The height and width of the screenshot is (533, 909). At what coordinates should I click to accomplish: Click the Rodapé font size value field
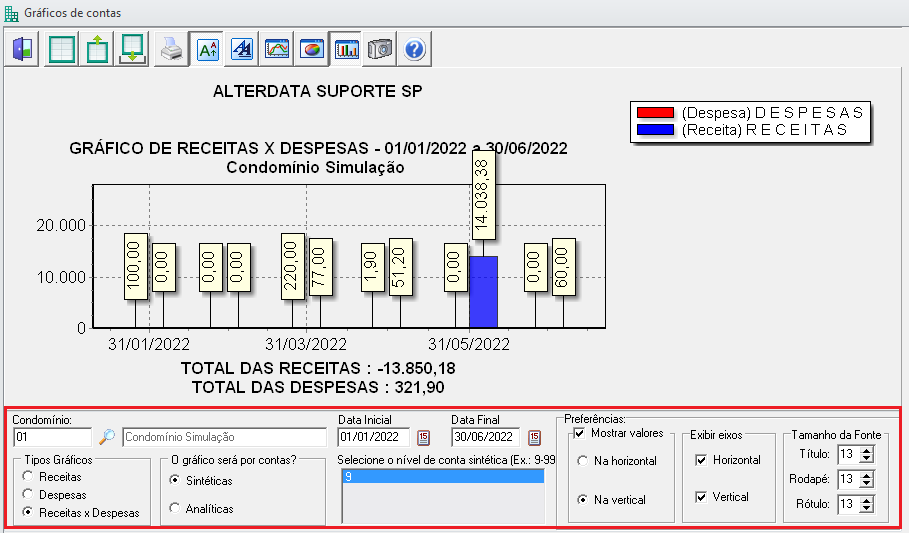(x=849, y=479)
